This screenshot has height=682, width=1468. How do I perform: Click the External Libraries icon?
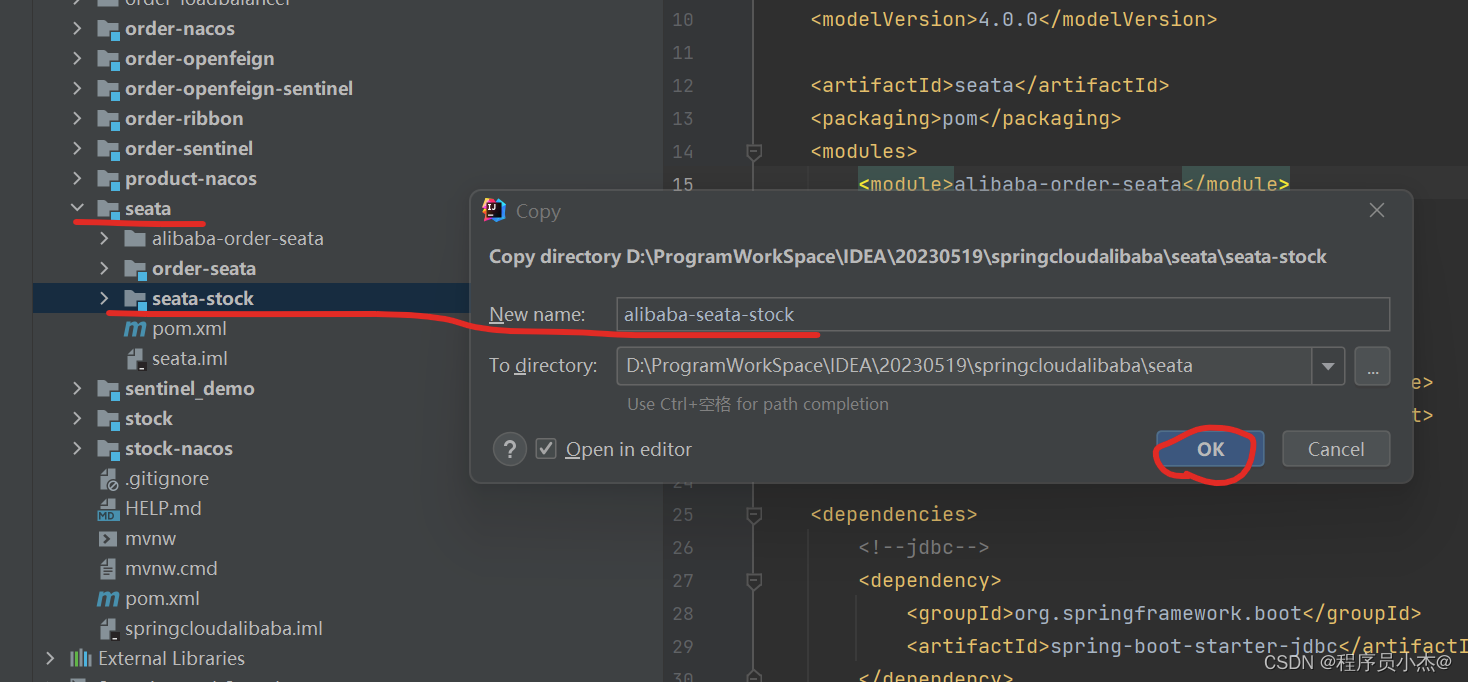(81, 659)
